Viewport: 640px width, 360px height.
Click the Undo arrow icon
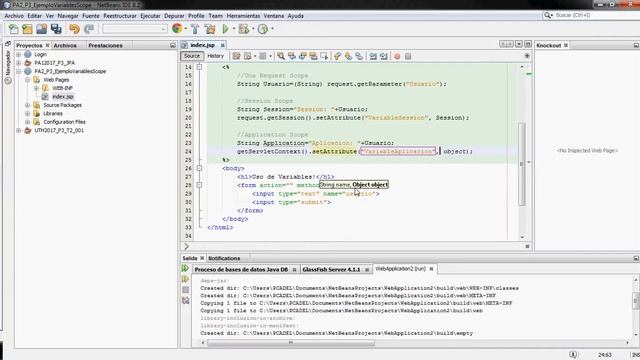click(x=74, y=29)
